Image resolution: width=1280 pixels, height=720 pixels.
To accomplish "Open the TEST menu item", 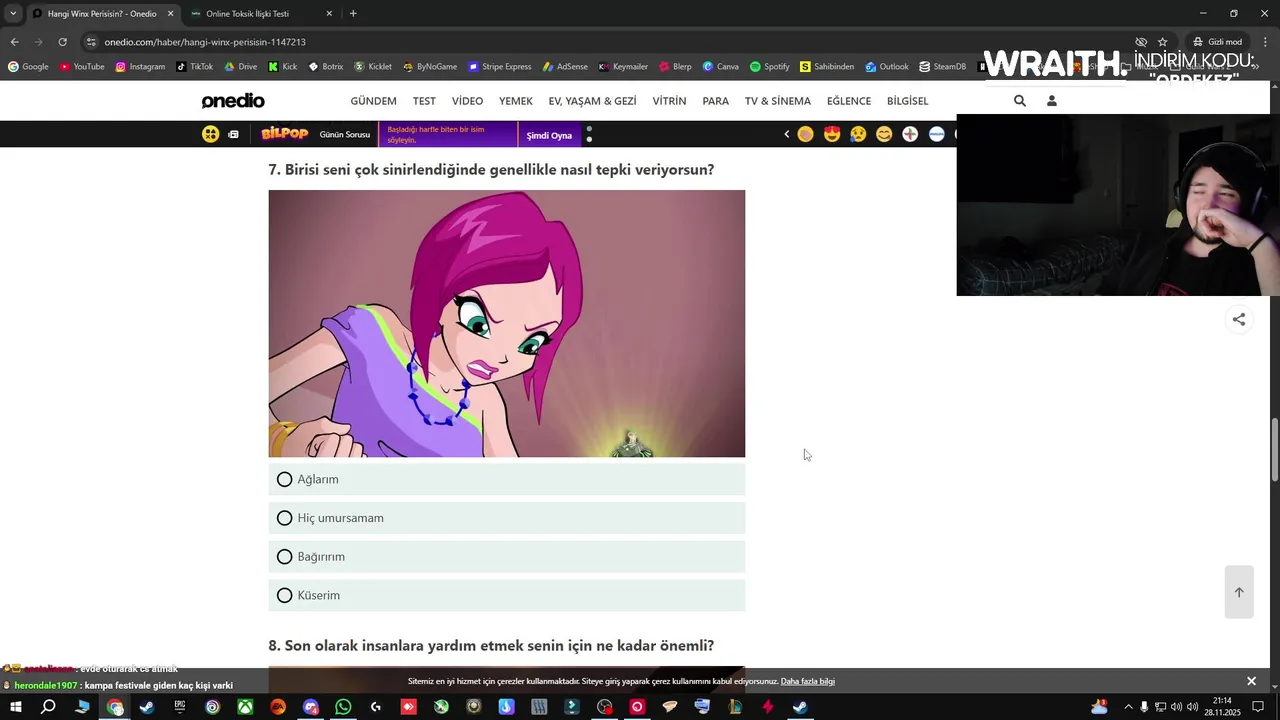I will pyautogui.click(x=424, y=101).
